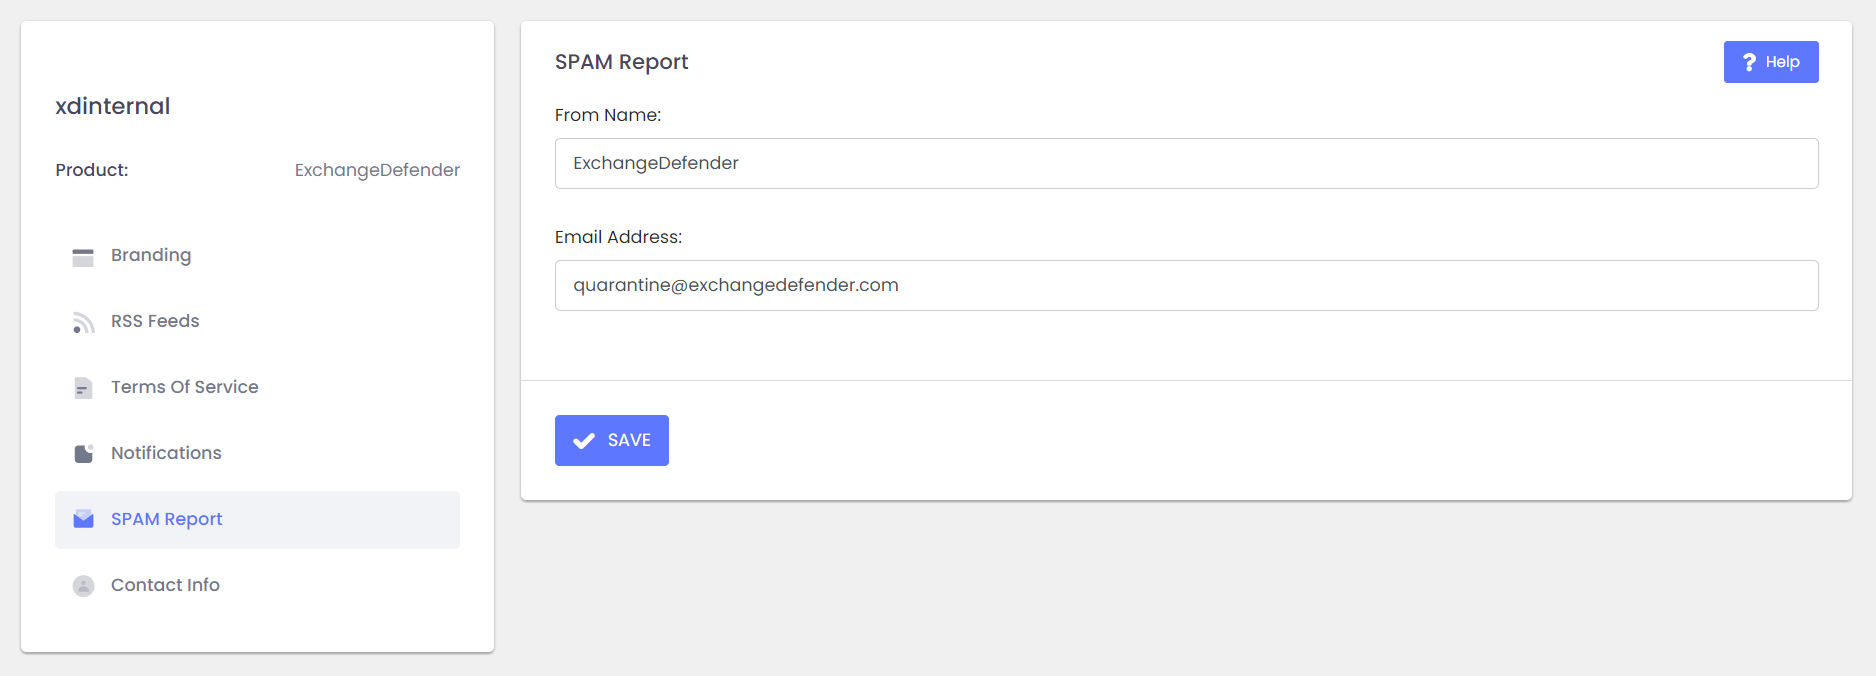
Task: Click the checkmark icon on Save button
Action: [584, 441]
